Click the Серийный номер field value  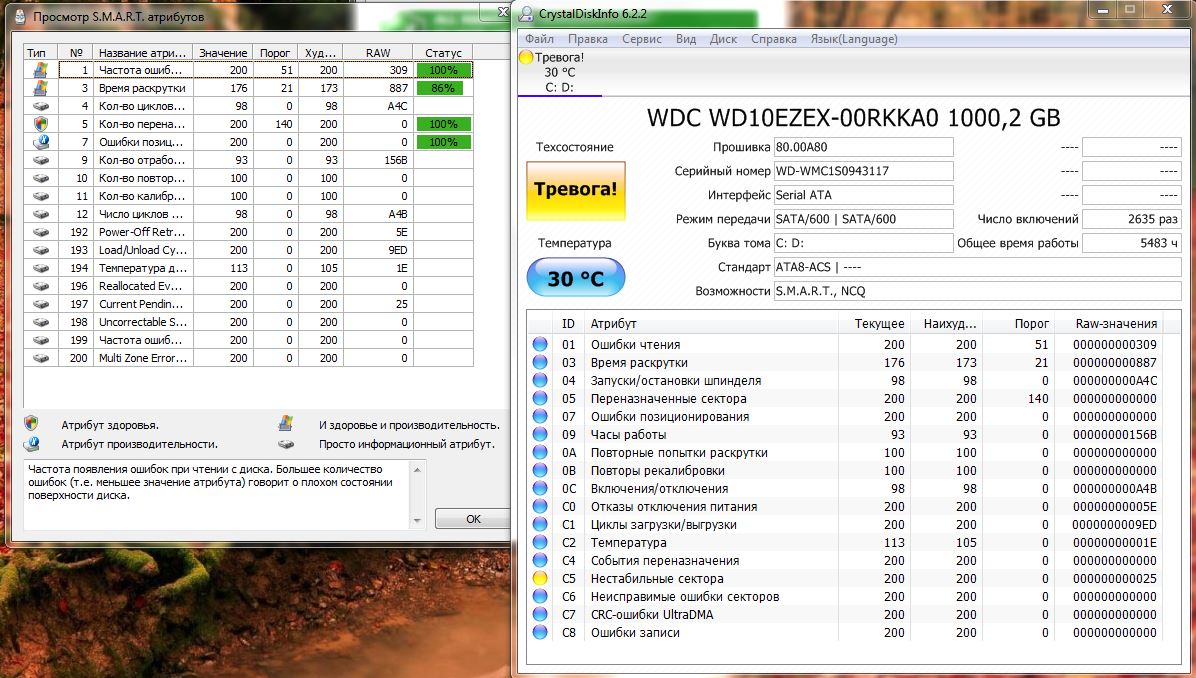click(x=864, y=171)
